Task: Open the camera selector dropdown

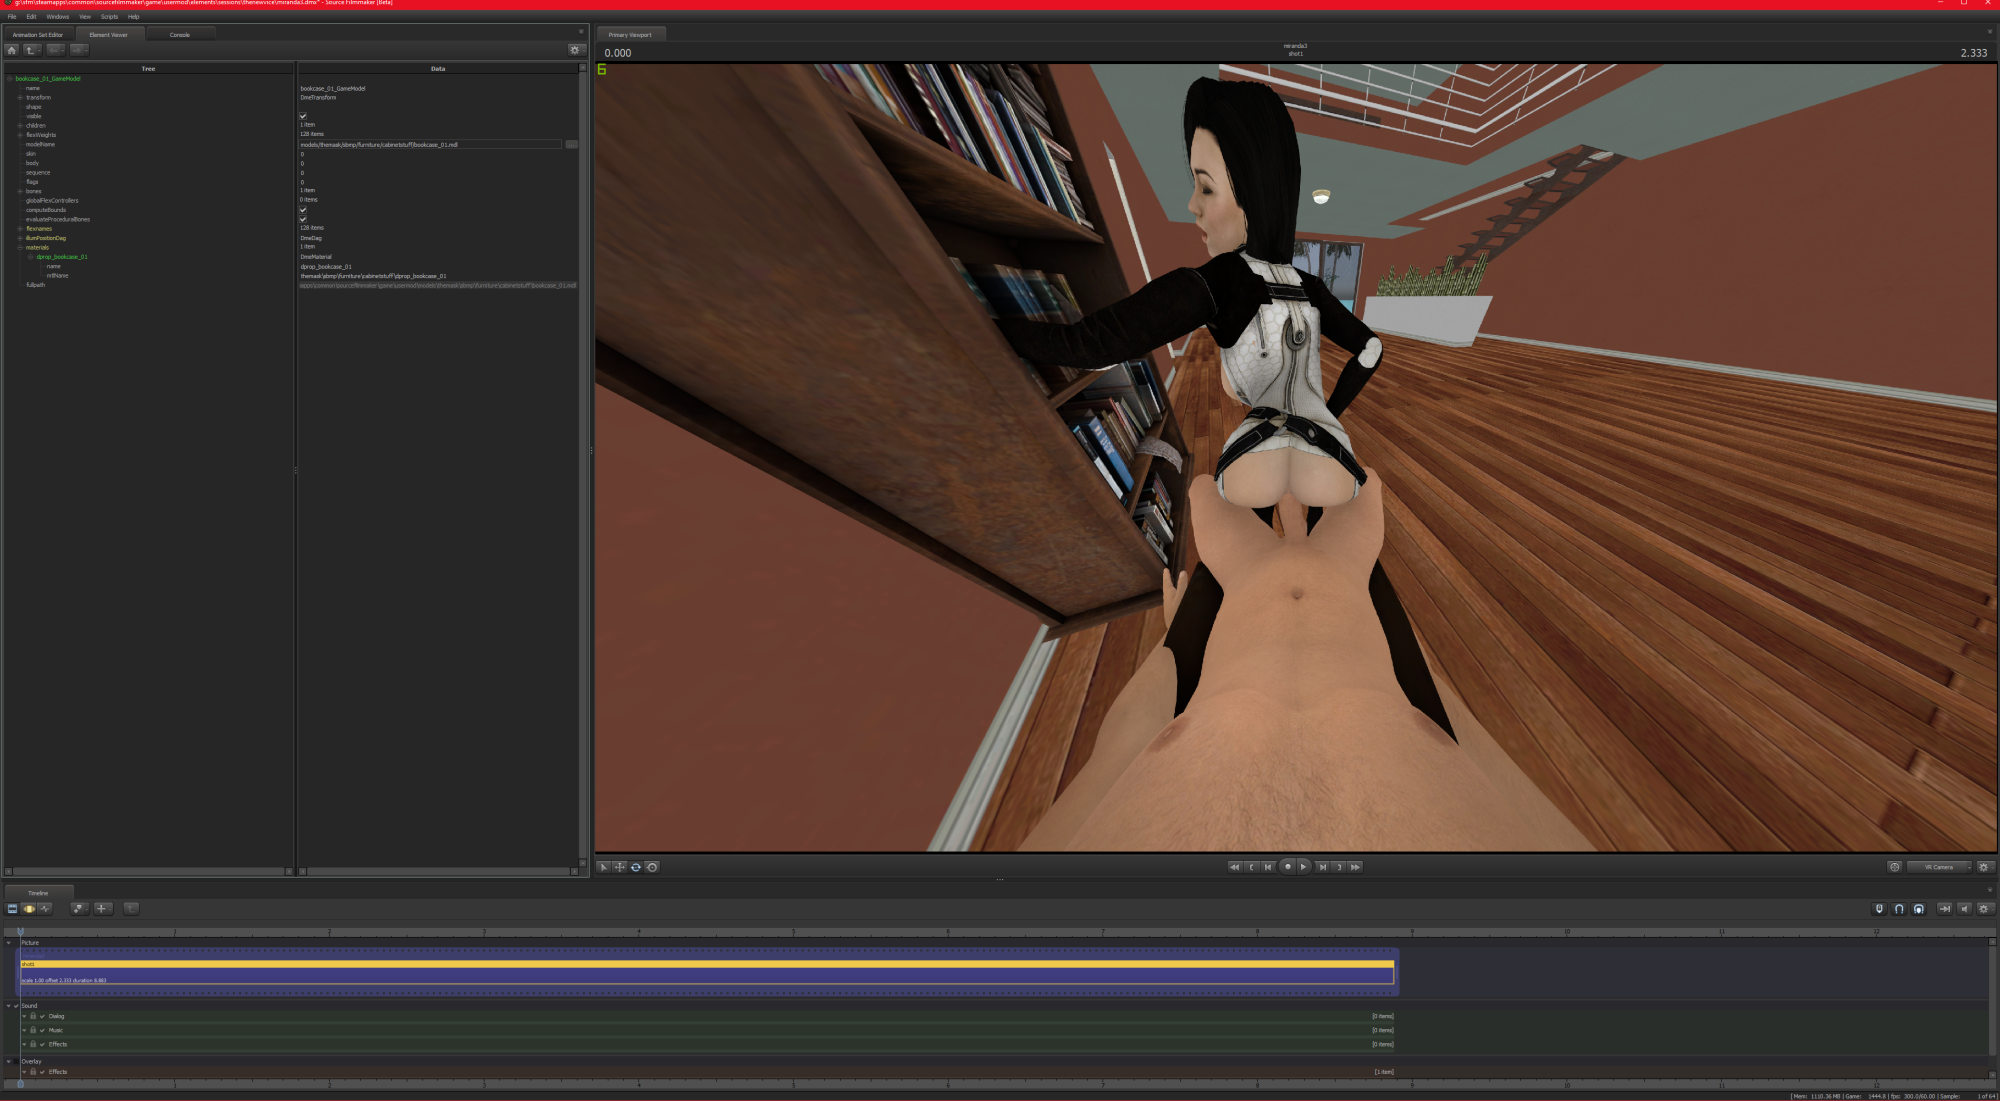Action: (1939, 867)
